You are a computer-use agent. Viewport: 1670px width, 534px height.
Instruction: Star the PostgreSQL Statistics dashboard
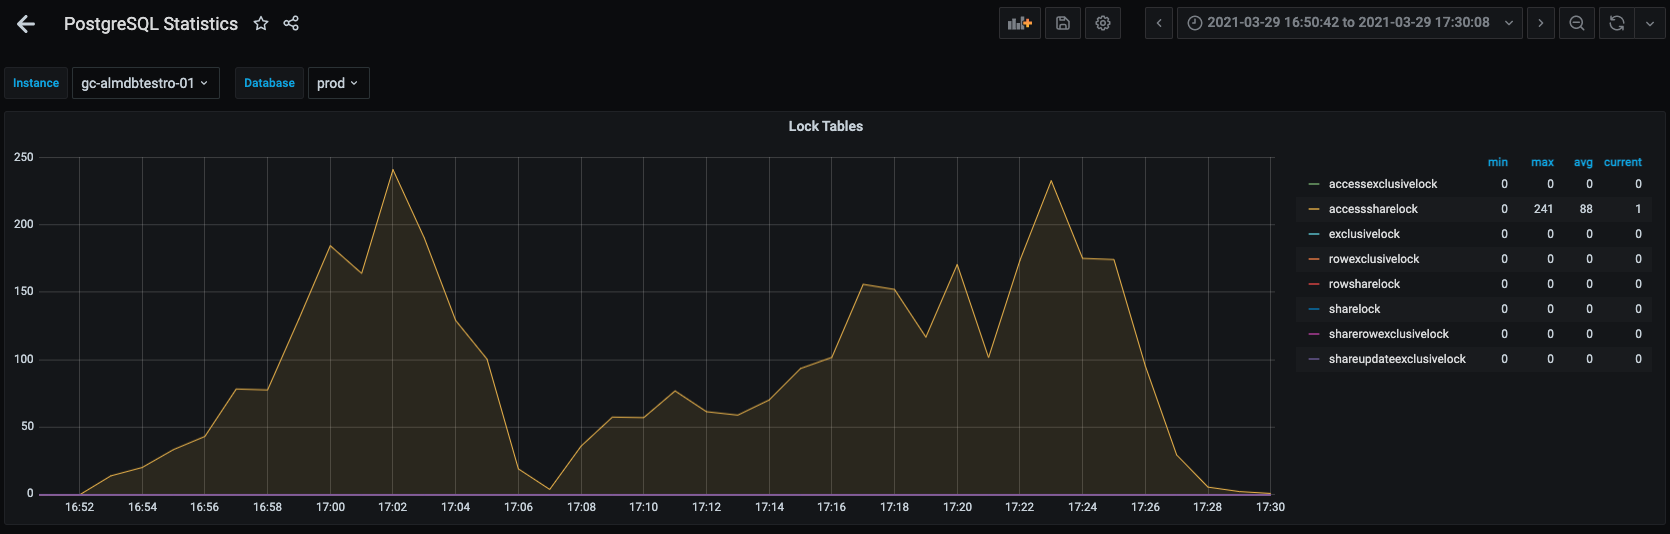261,23
